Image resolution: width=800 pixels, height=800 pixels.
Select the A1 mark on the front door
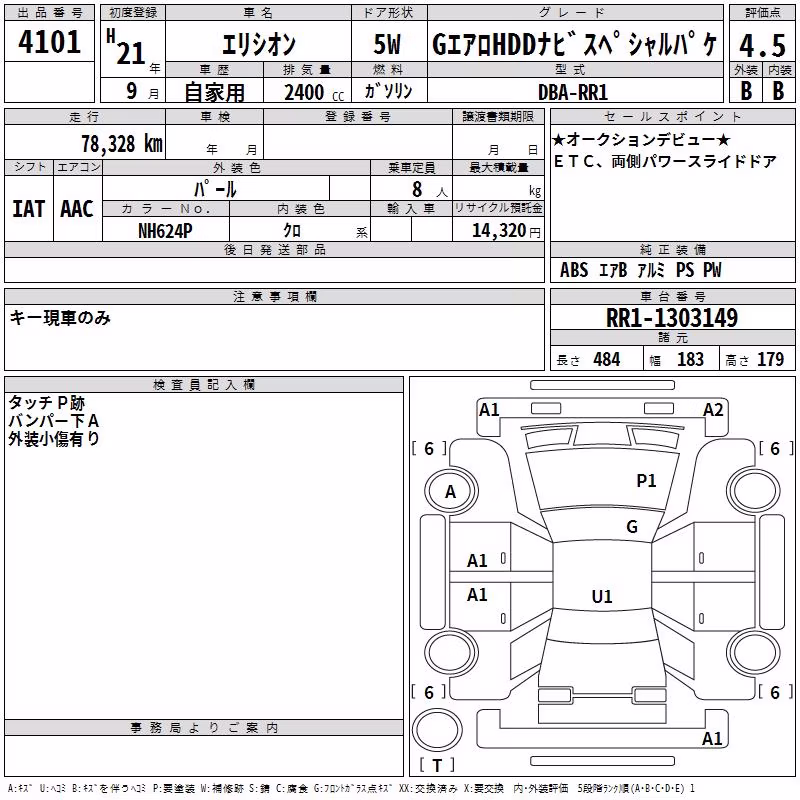point(477,561)
